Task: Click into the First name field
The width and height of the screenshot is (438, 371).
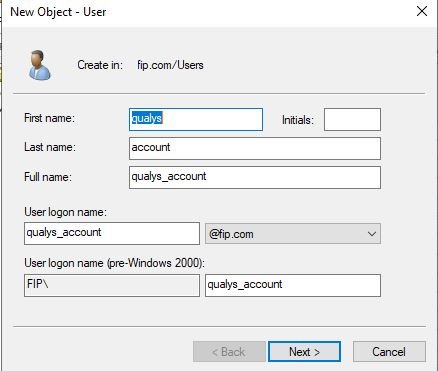Action: [196, 119]
